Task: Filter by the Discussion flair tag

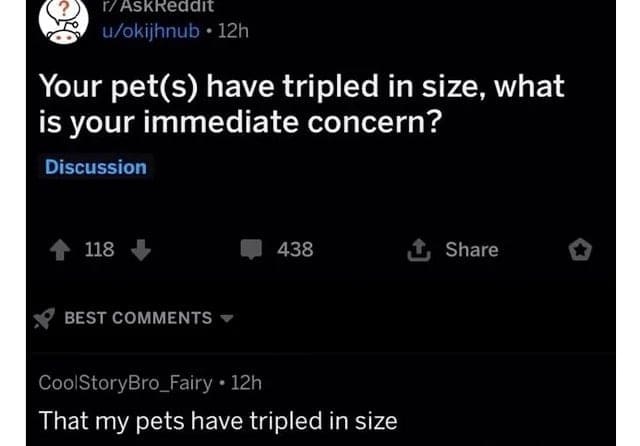Action: pyautogui.click(x=95, y=167)
